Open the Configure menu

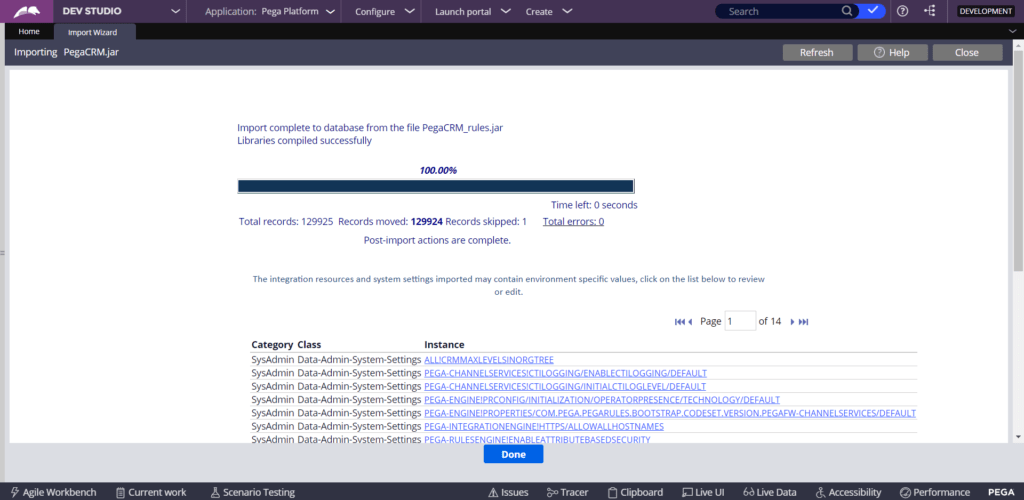(x=385, y=11)
